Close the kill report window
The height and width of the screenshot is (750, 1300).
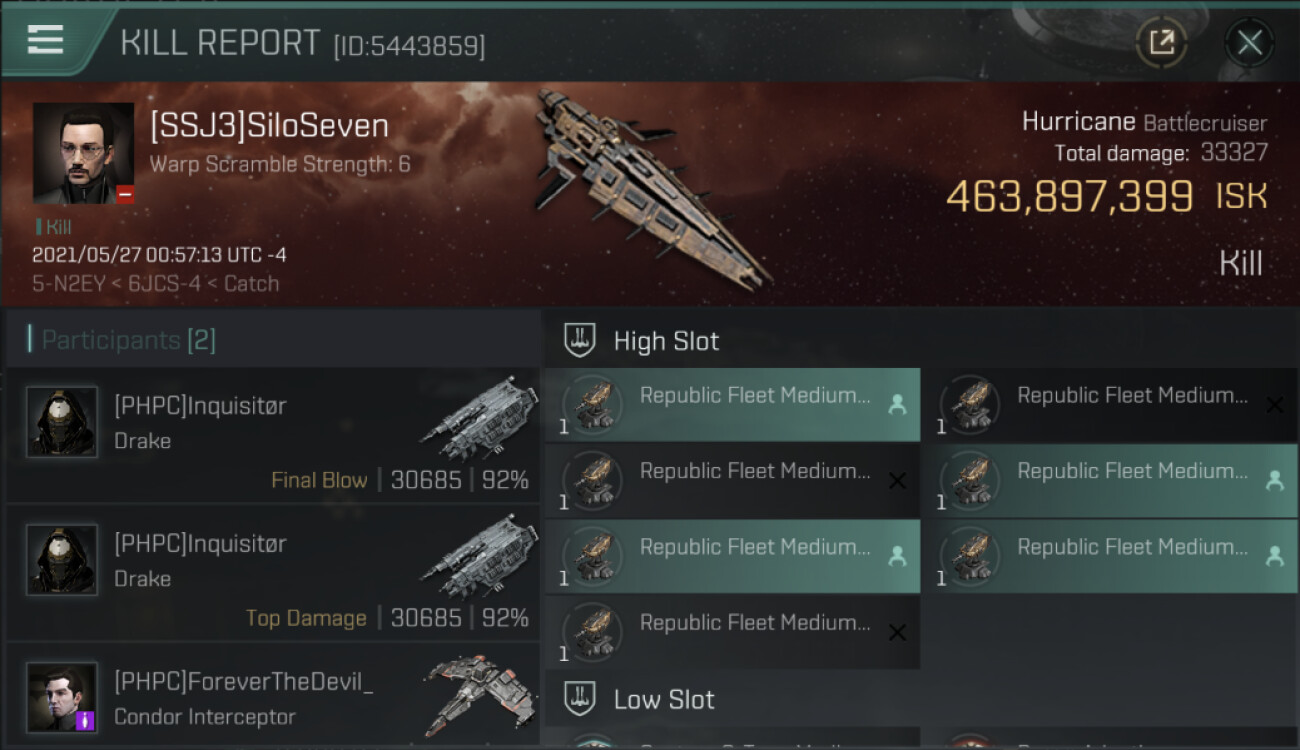[1249, 43]
